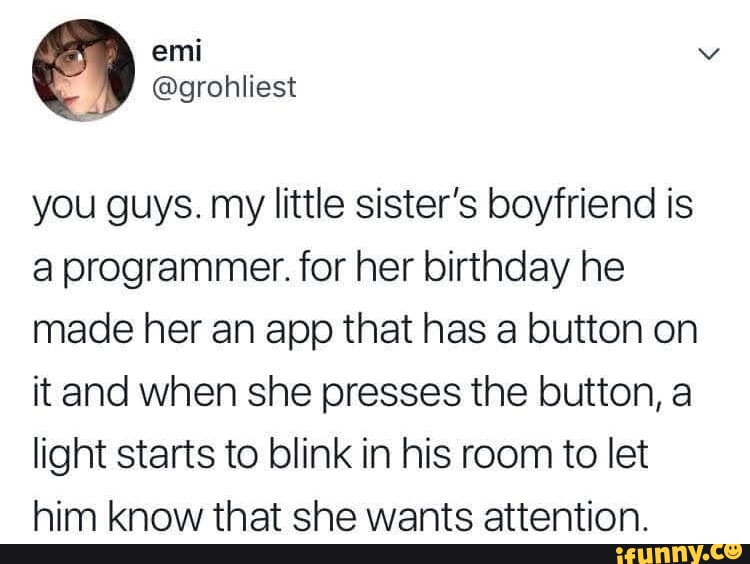Click the word "sister's" in the tweet
This screenshot has height=564, width=750.
tap(415, 204)
